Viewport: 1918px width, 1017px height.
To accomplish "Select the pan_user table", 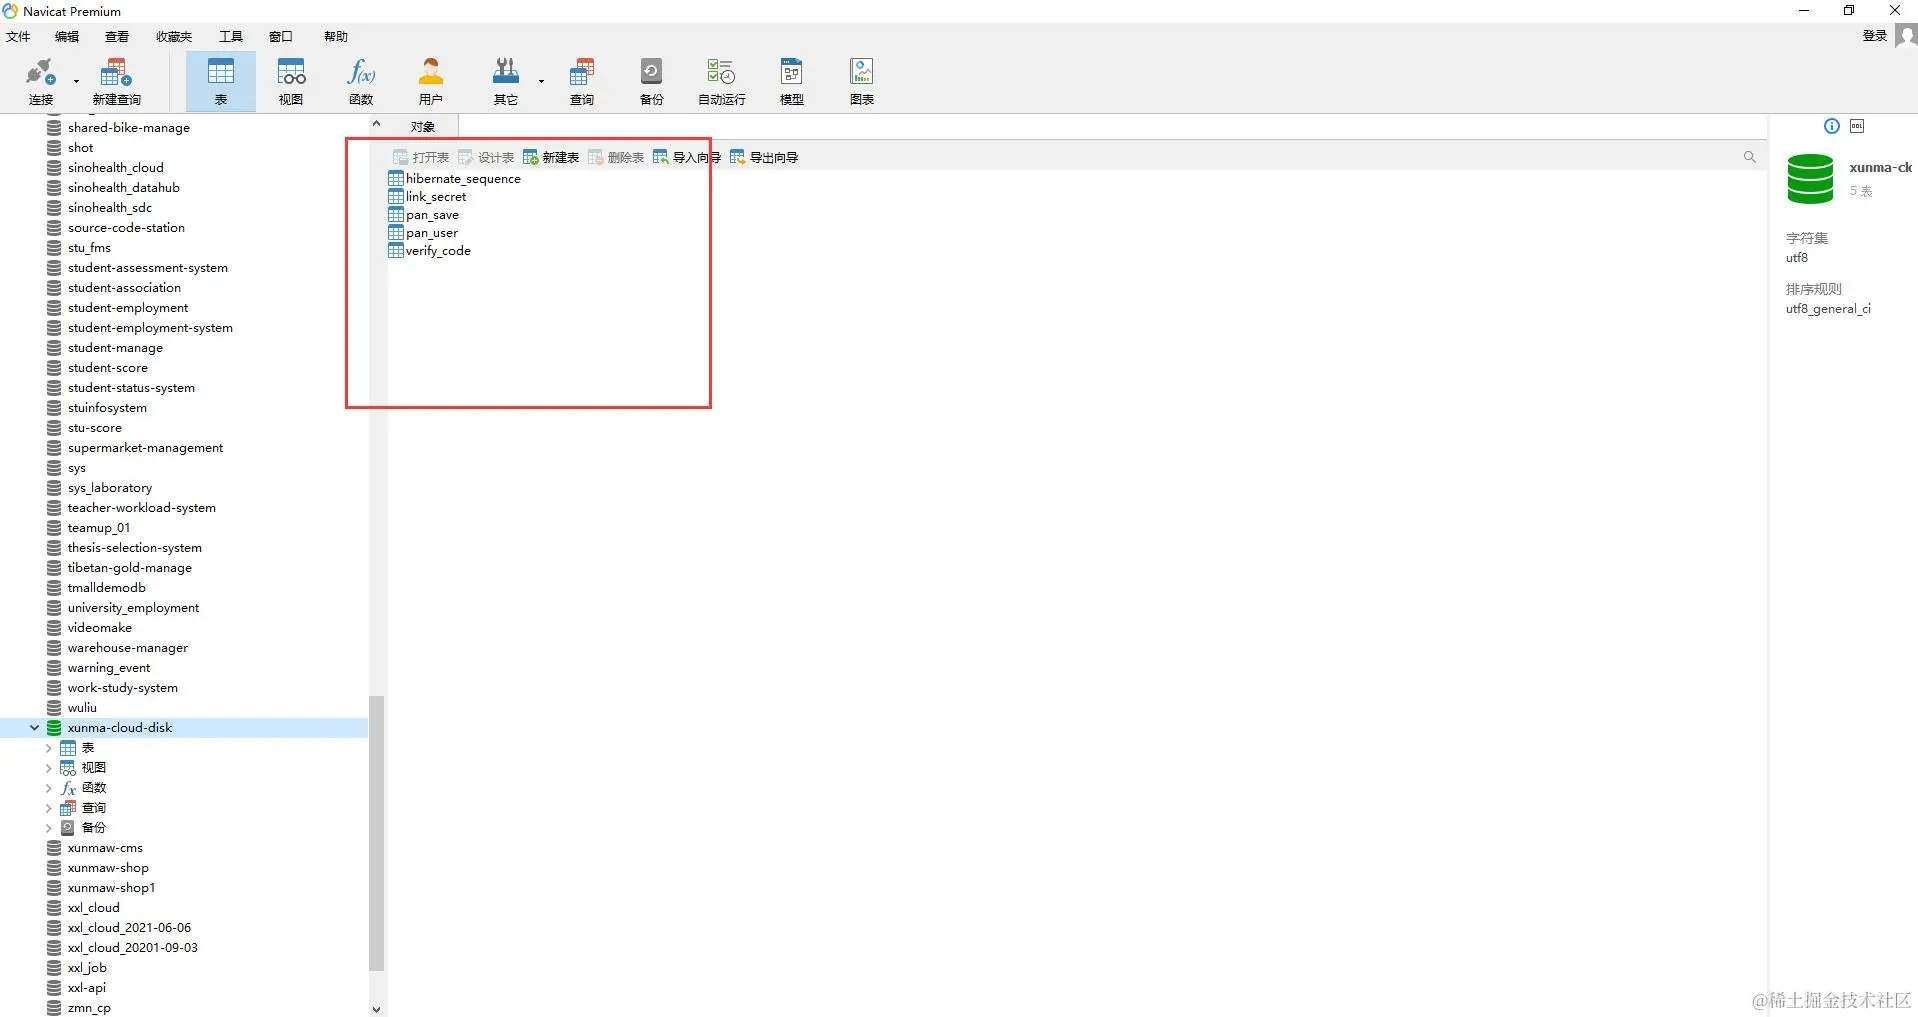I will [x=423, y=233].
